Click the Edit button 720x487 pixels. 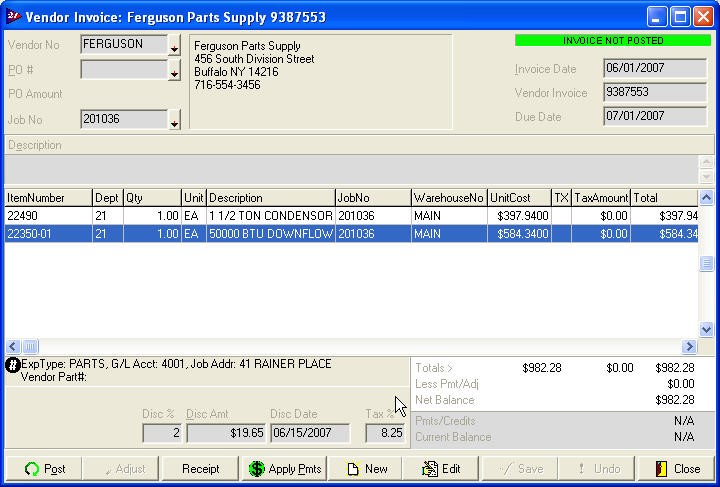pyautogui.click(x=441, y=469)
